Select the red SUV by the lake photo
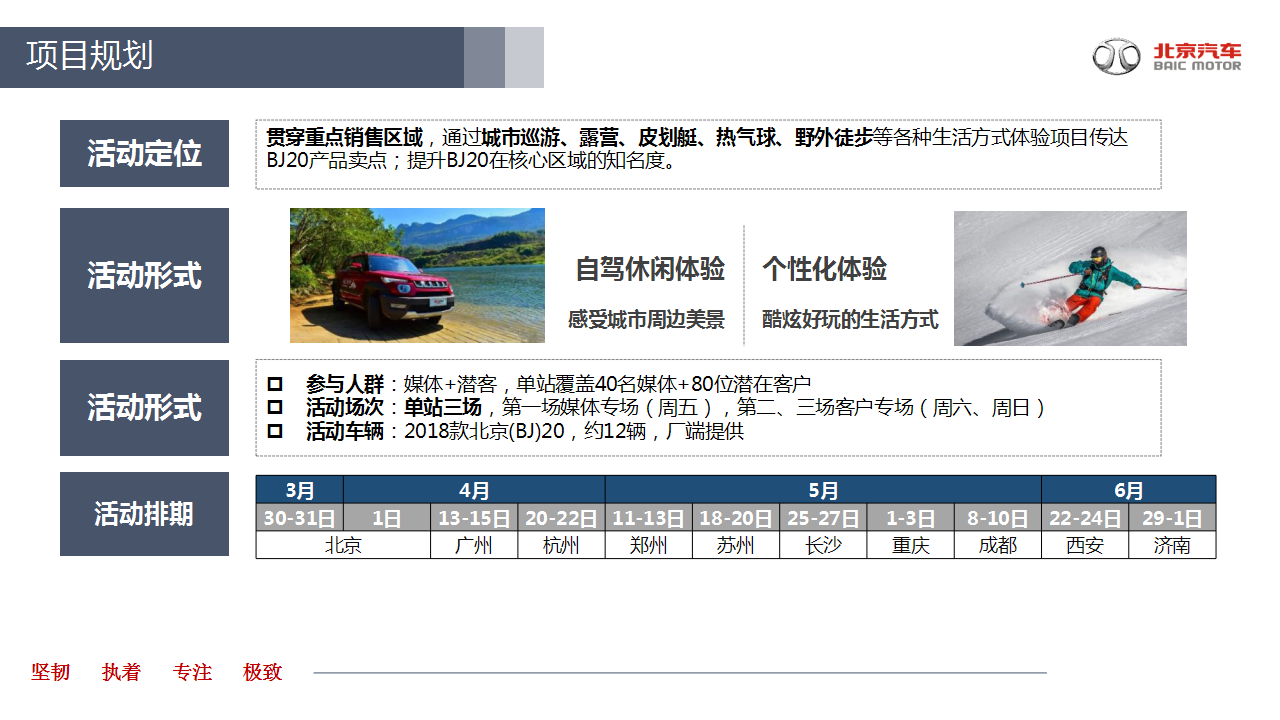 pos(417,276)
